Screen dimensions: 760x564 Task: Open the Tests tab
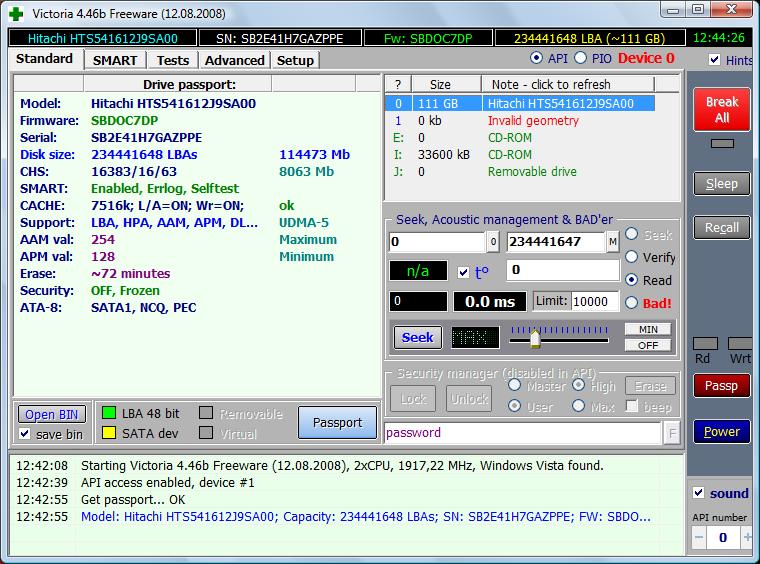pyautogui.click(x=173, y=61)
